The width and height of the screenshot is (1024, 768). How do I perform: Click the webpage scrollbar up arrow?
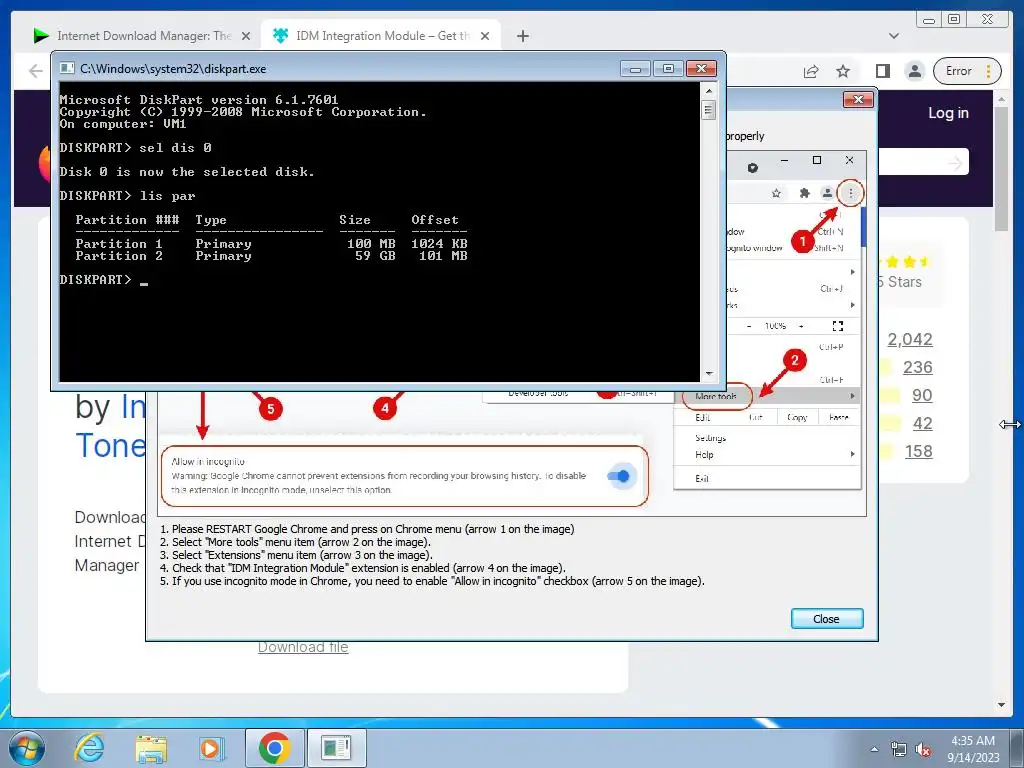(x=1001, y=99)
